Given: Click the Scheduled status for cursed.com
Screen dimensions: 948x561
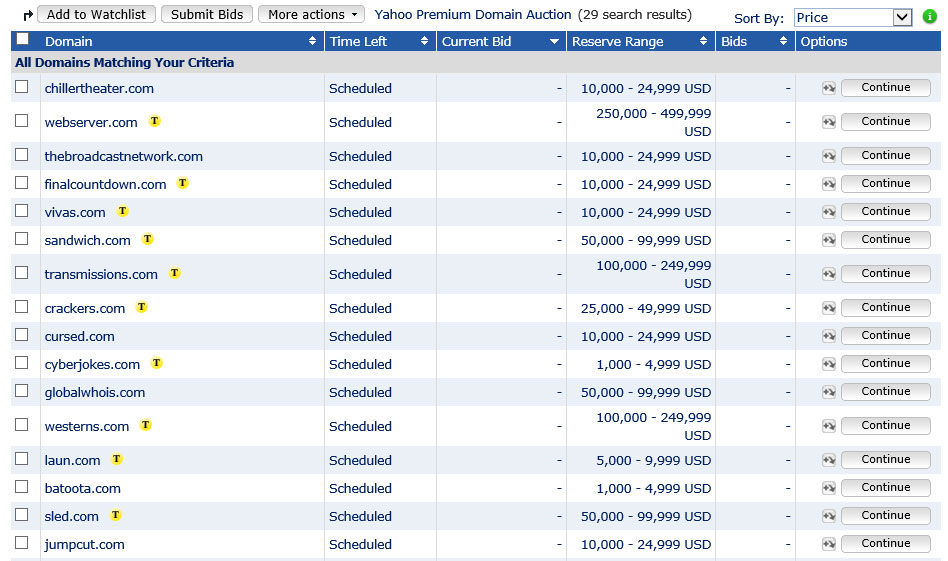Looking at the screenshot, I should coord(360,336).
